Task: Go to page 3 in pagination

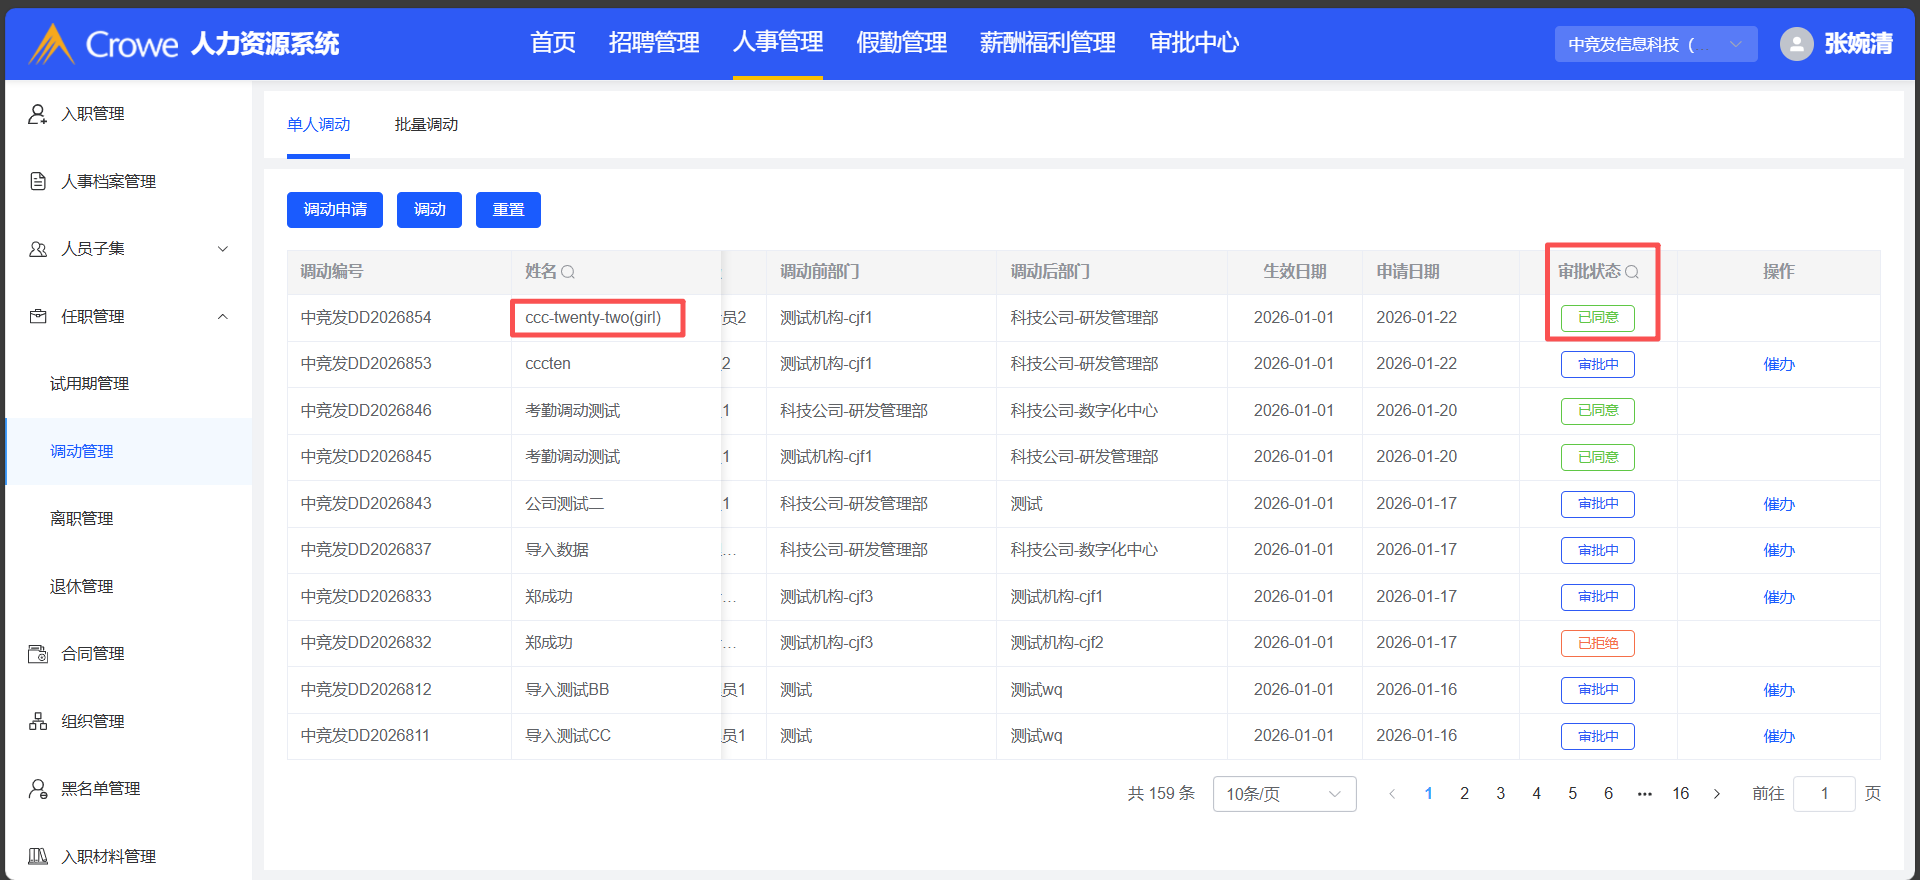Action: click(x=1500, y=794)
